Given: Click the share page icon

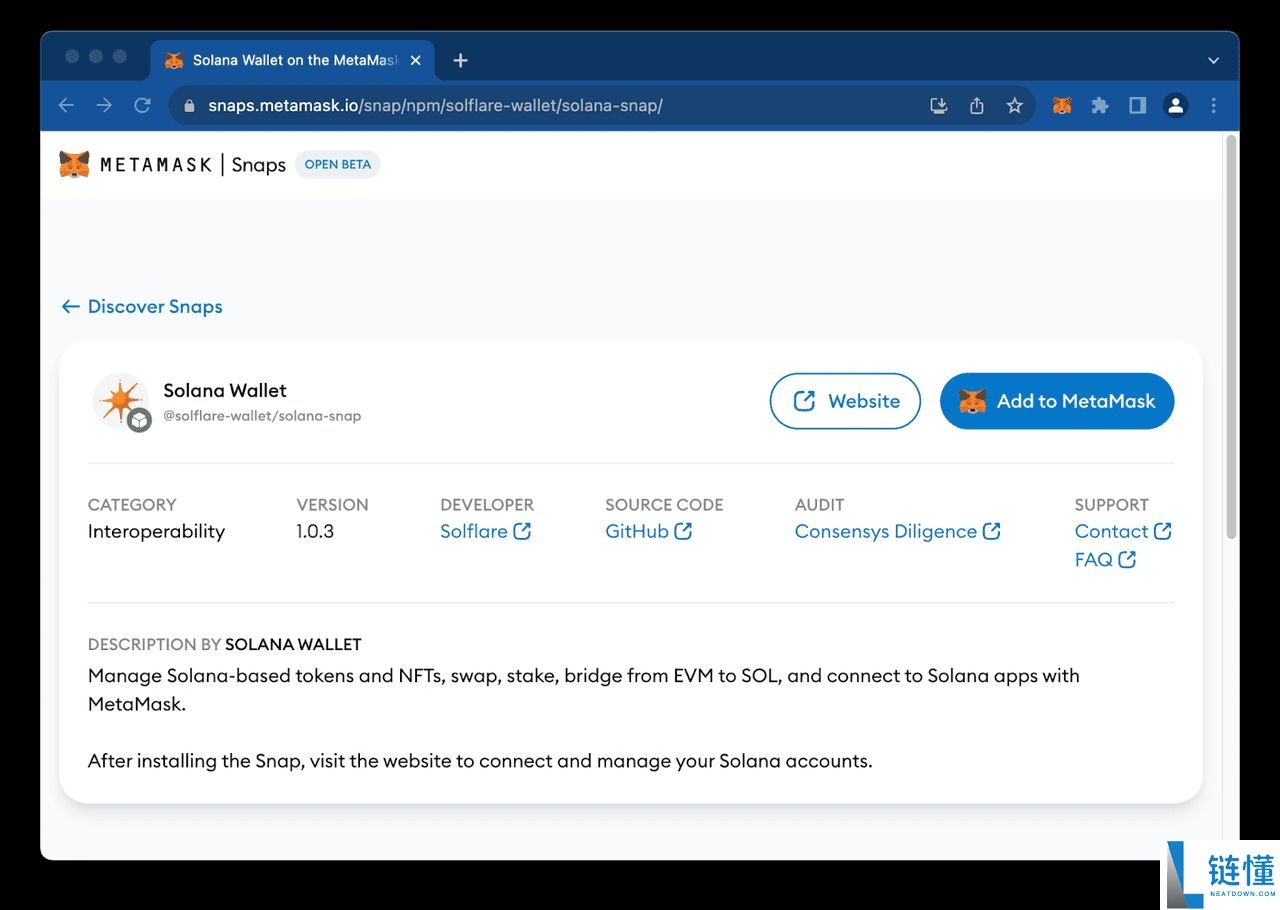Looking at the screenshot, I should [x=977, y=105].
